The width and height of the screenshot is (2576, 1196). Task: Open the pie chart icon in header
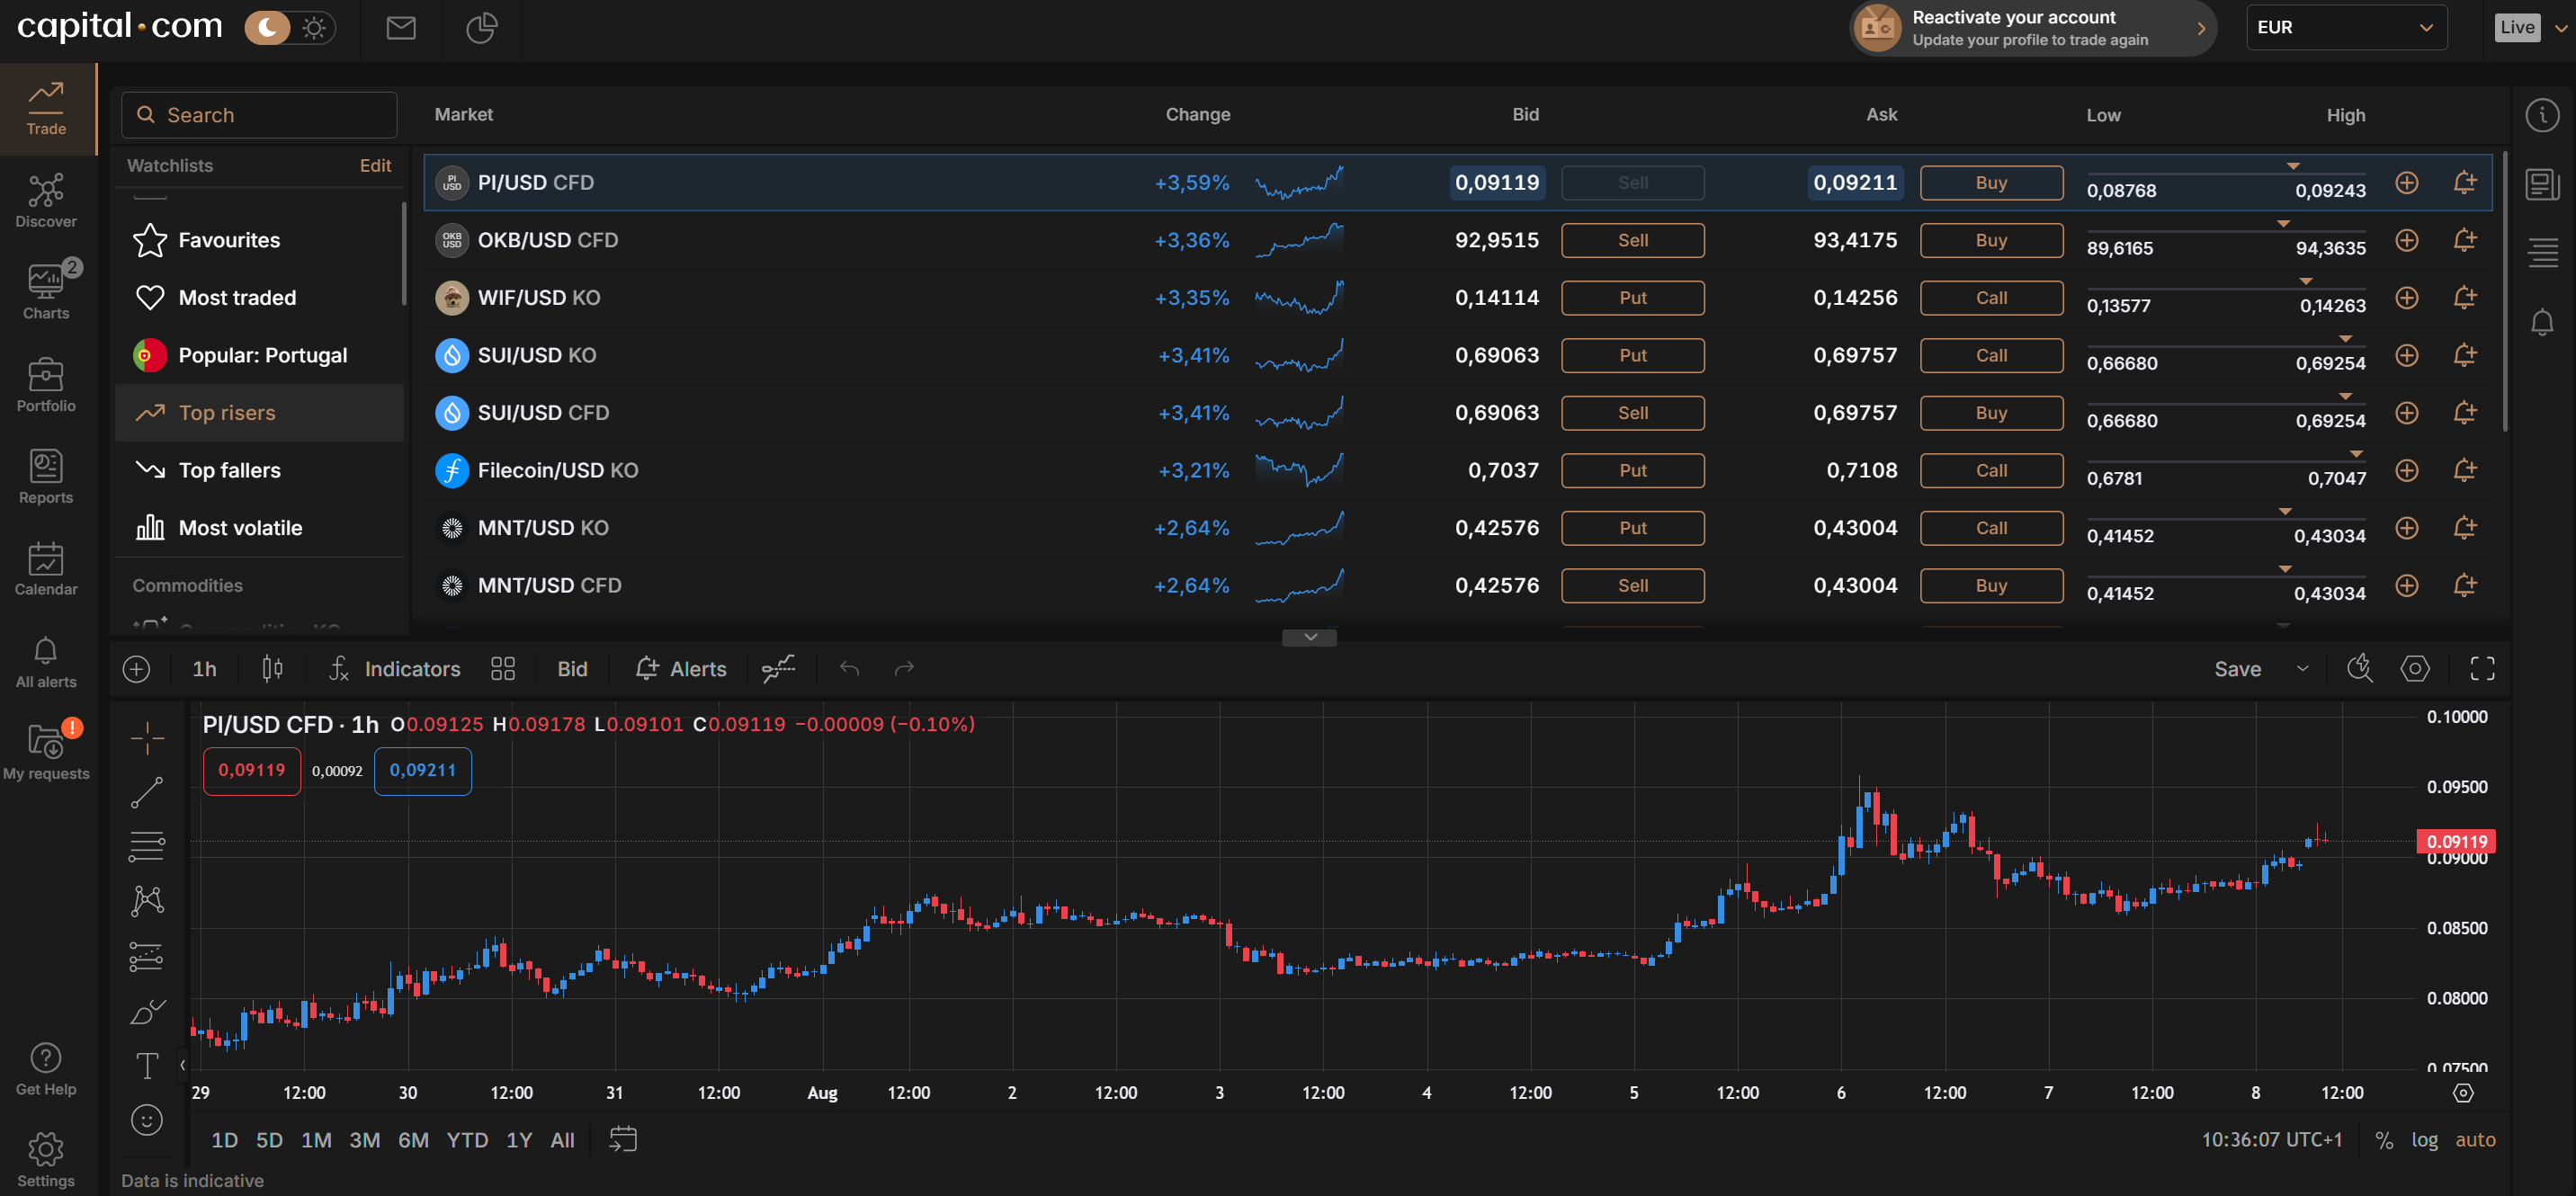(481, 28)
